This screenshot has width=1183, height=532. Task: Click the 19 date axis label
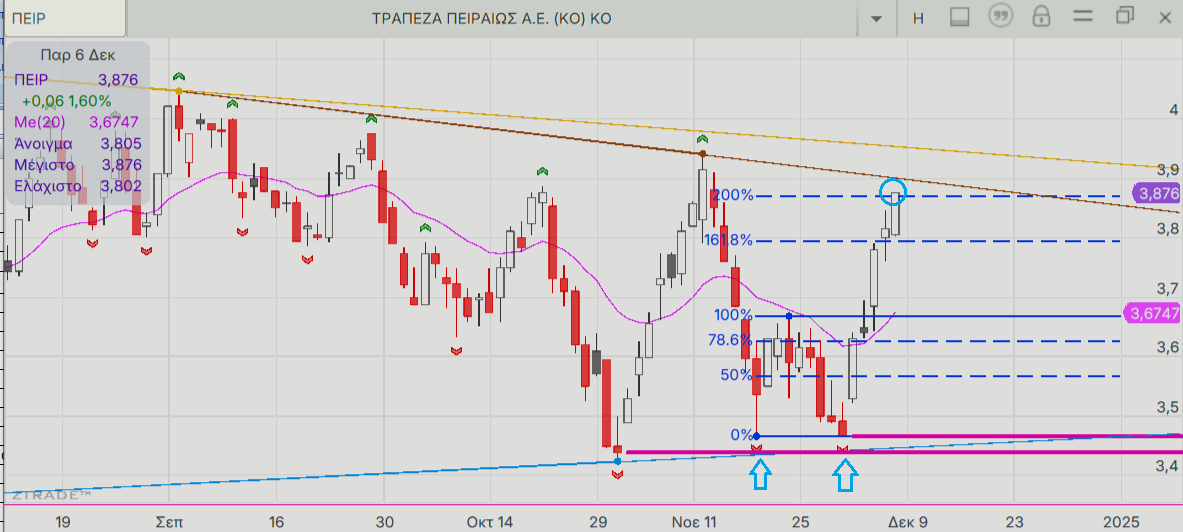(63, 521)
